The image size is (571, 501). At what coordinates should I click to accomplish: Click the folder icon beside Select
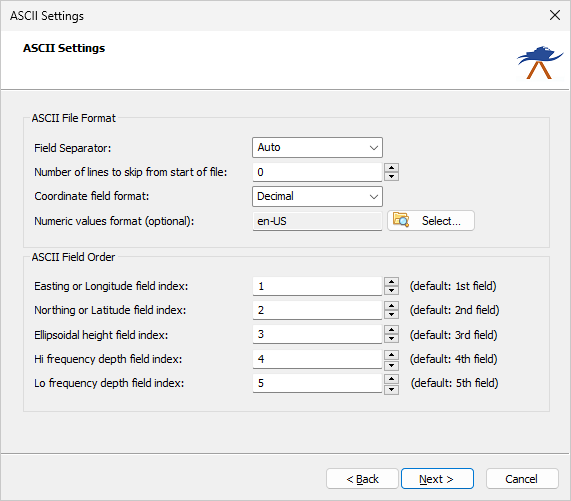click(x=401, y=220)
